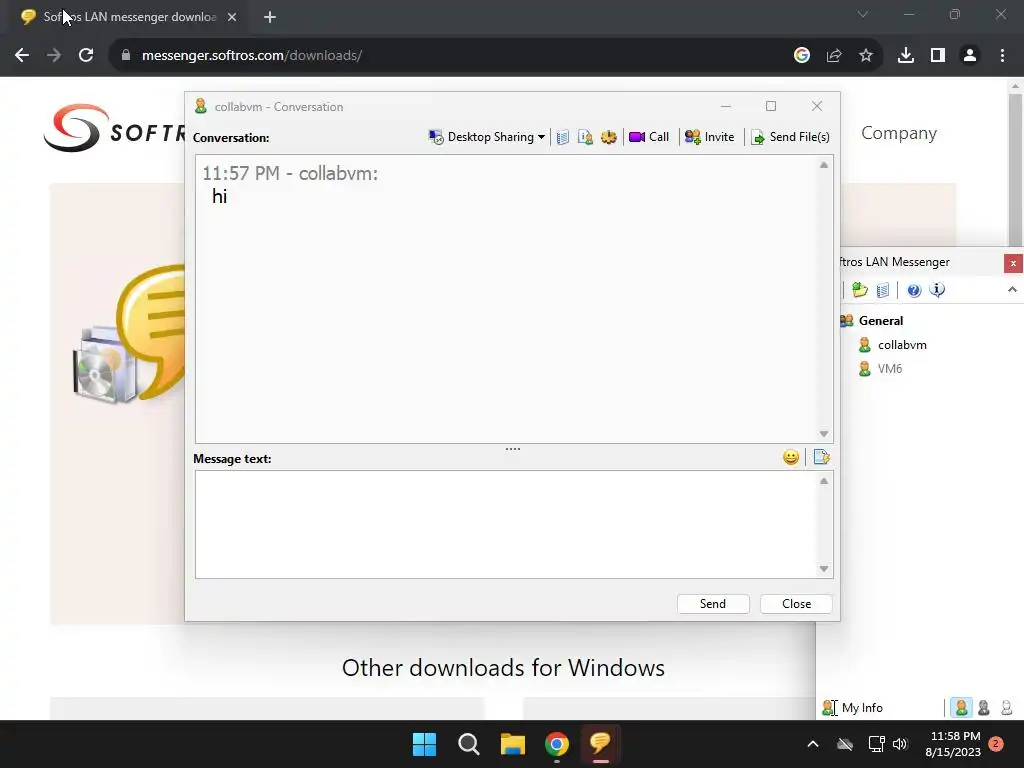Select the Softros LAN messenger download tab
Screen dimensions: 1024x768
click(x=129, y=17)
